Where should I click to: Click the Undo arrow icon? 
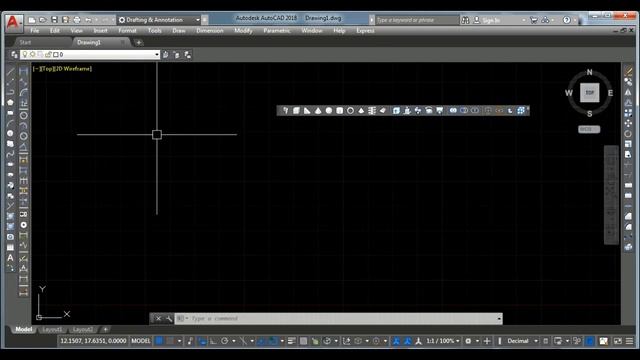pos(88,20)
